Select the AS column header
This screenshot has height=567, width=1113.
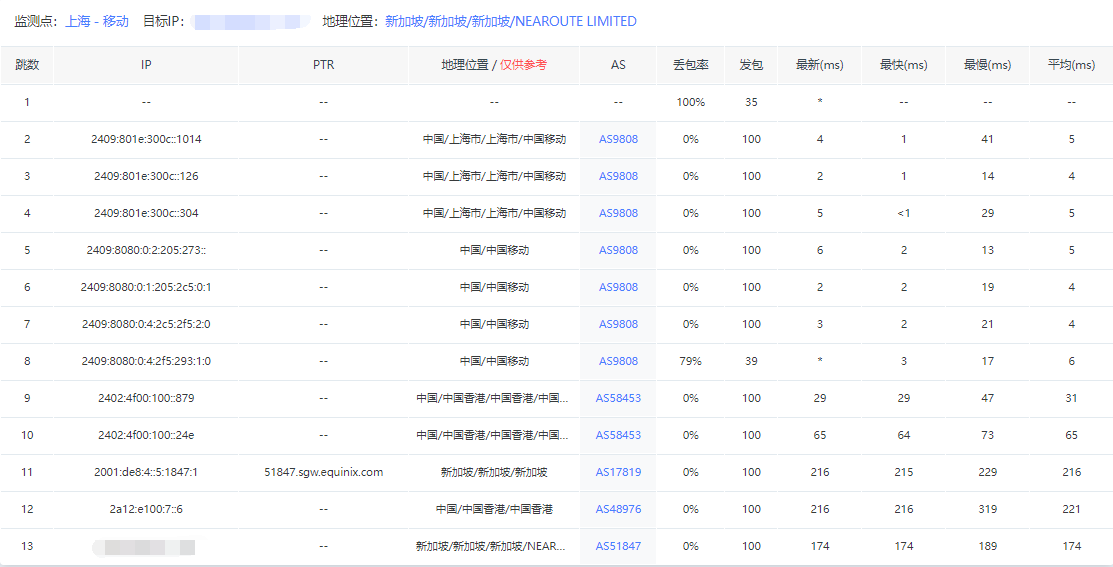tap(618, 65)
